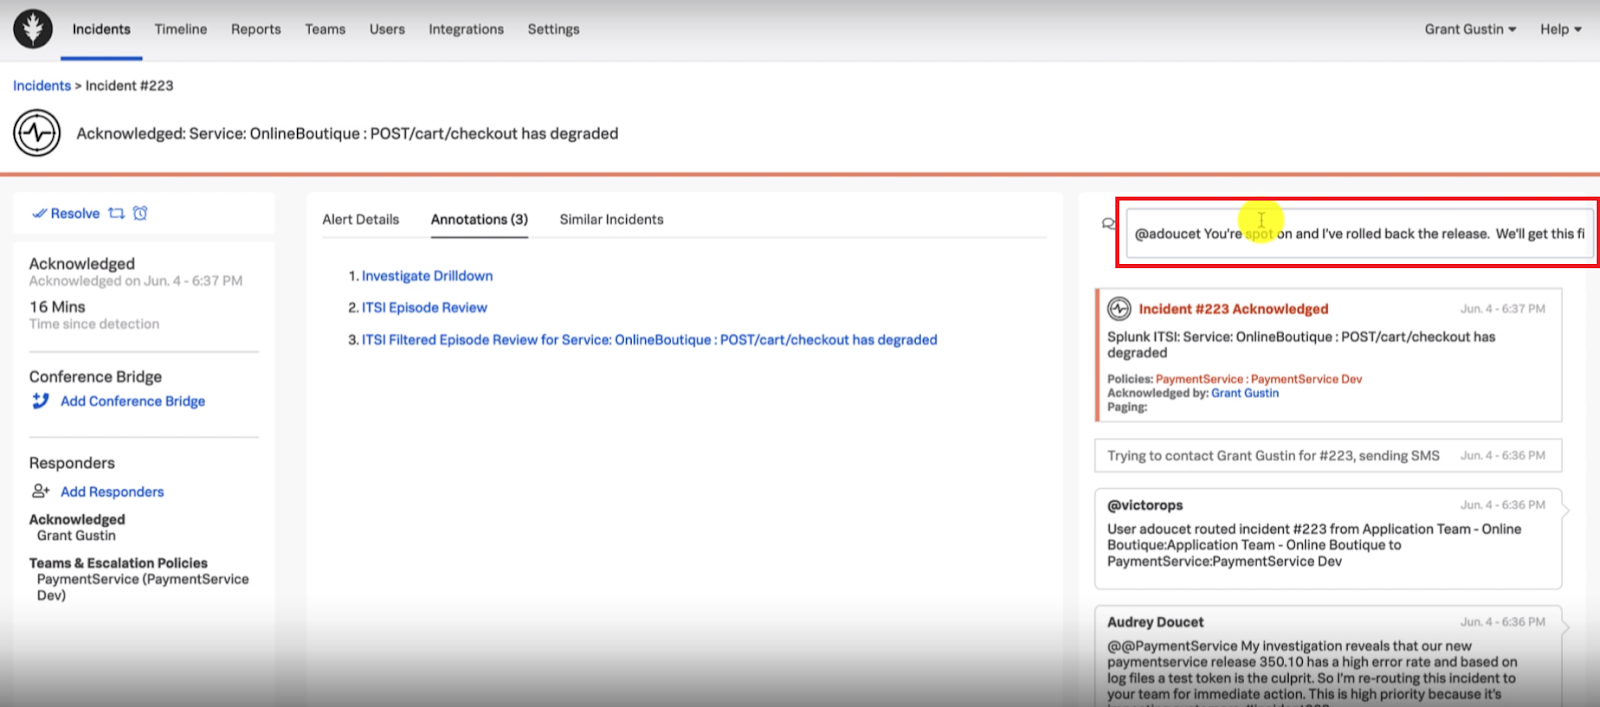Image resolution: width=1600 pixels, height=707 pixels.
Task: Click the reroute arrows icon beside Resolve
Action: pyautogui.click(x=116, y=213)
